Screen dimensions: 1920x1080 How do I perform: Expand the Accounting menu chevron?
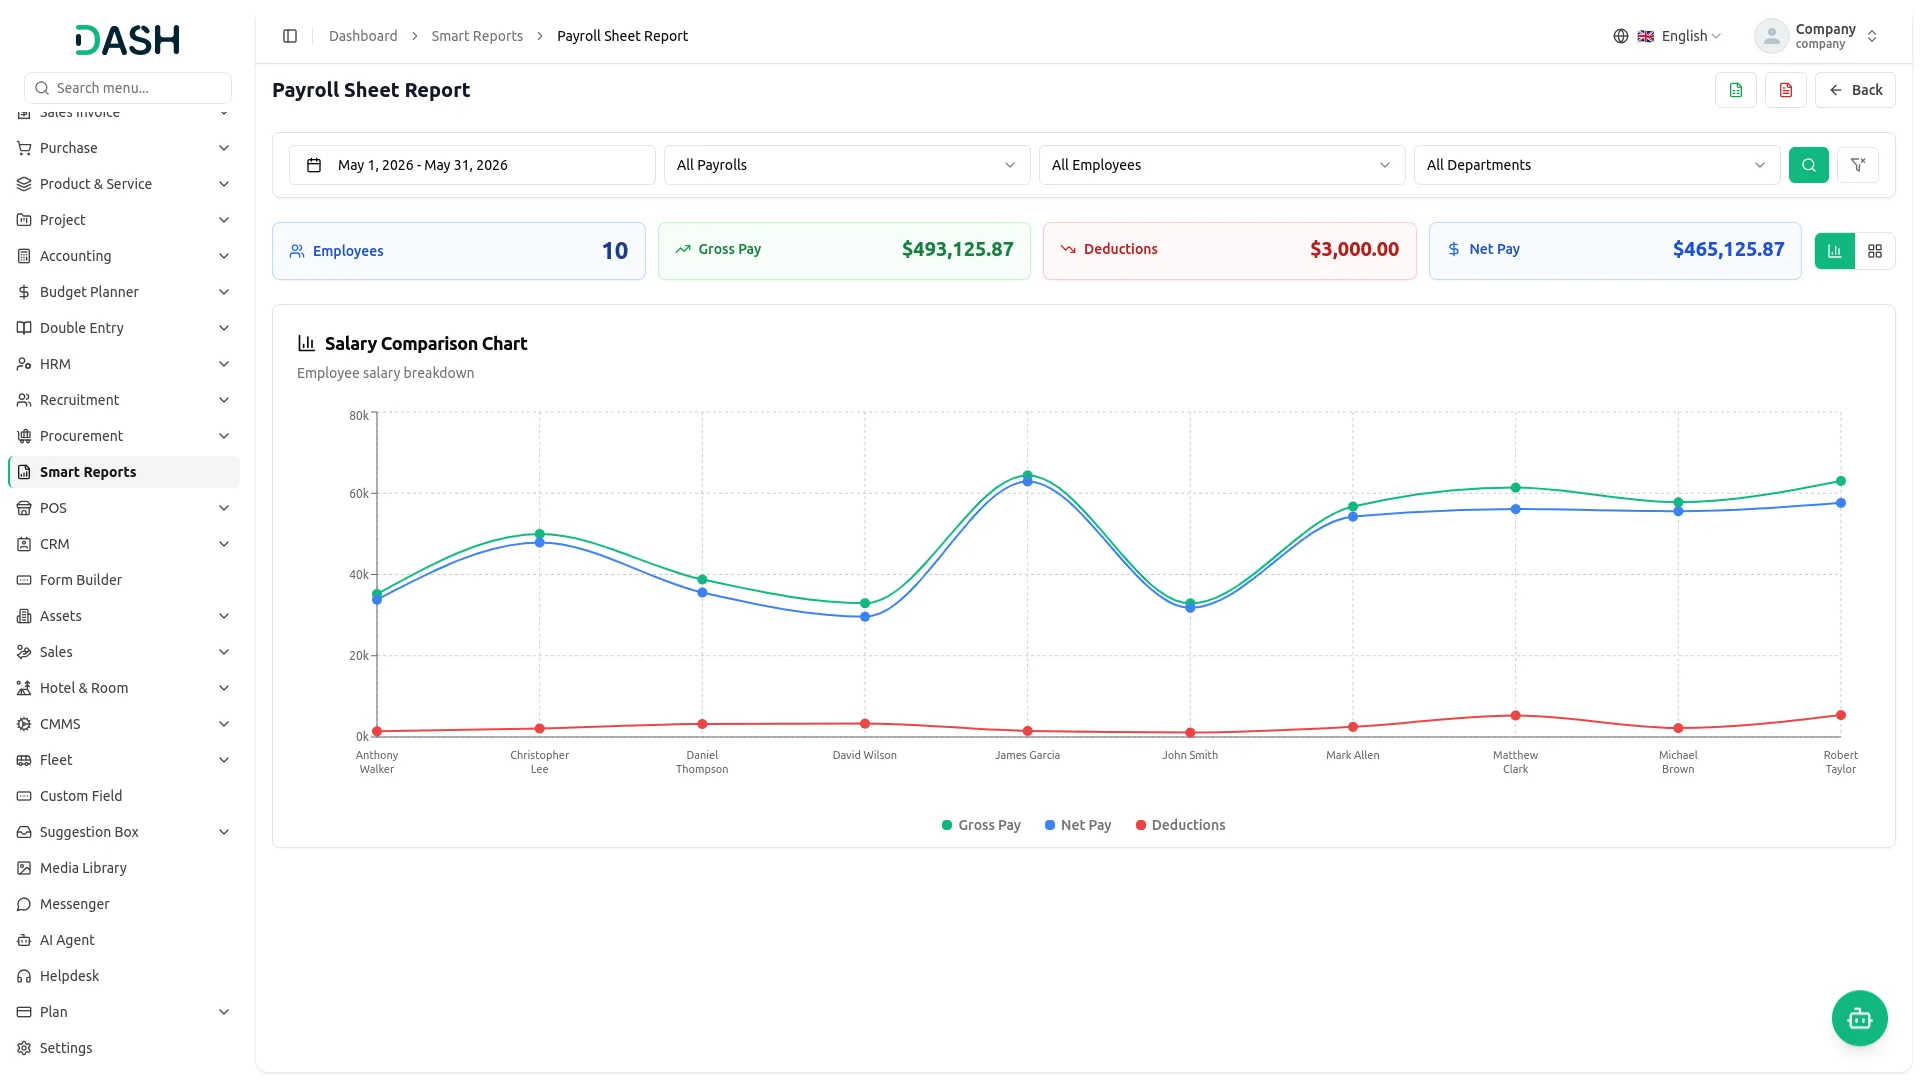click(x=224, y=256)
